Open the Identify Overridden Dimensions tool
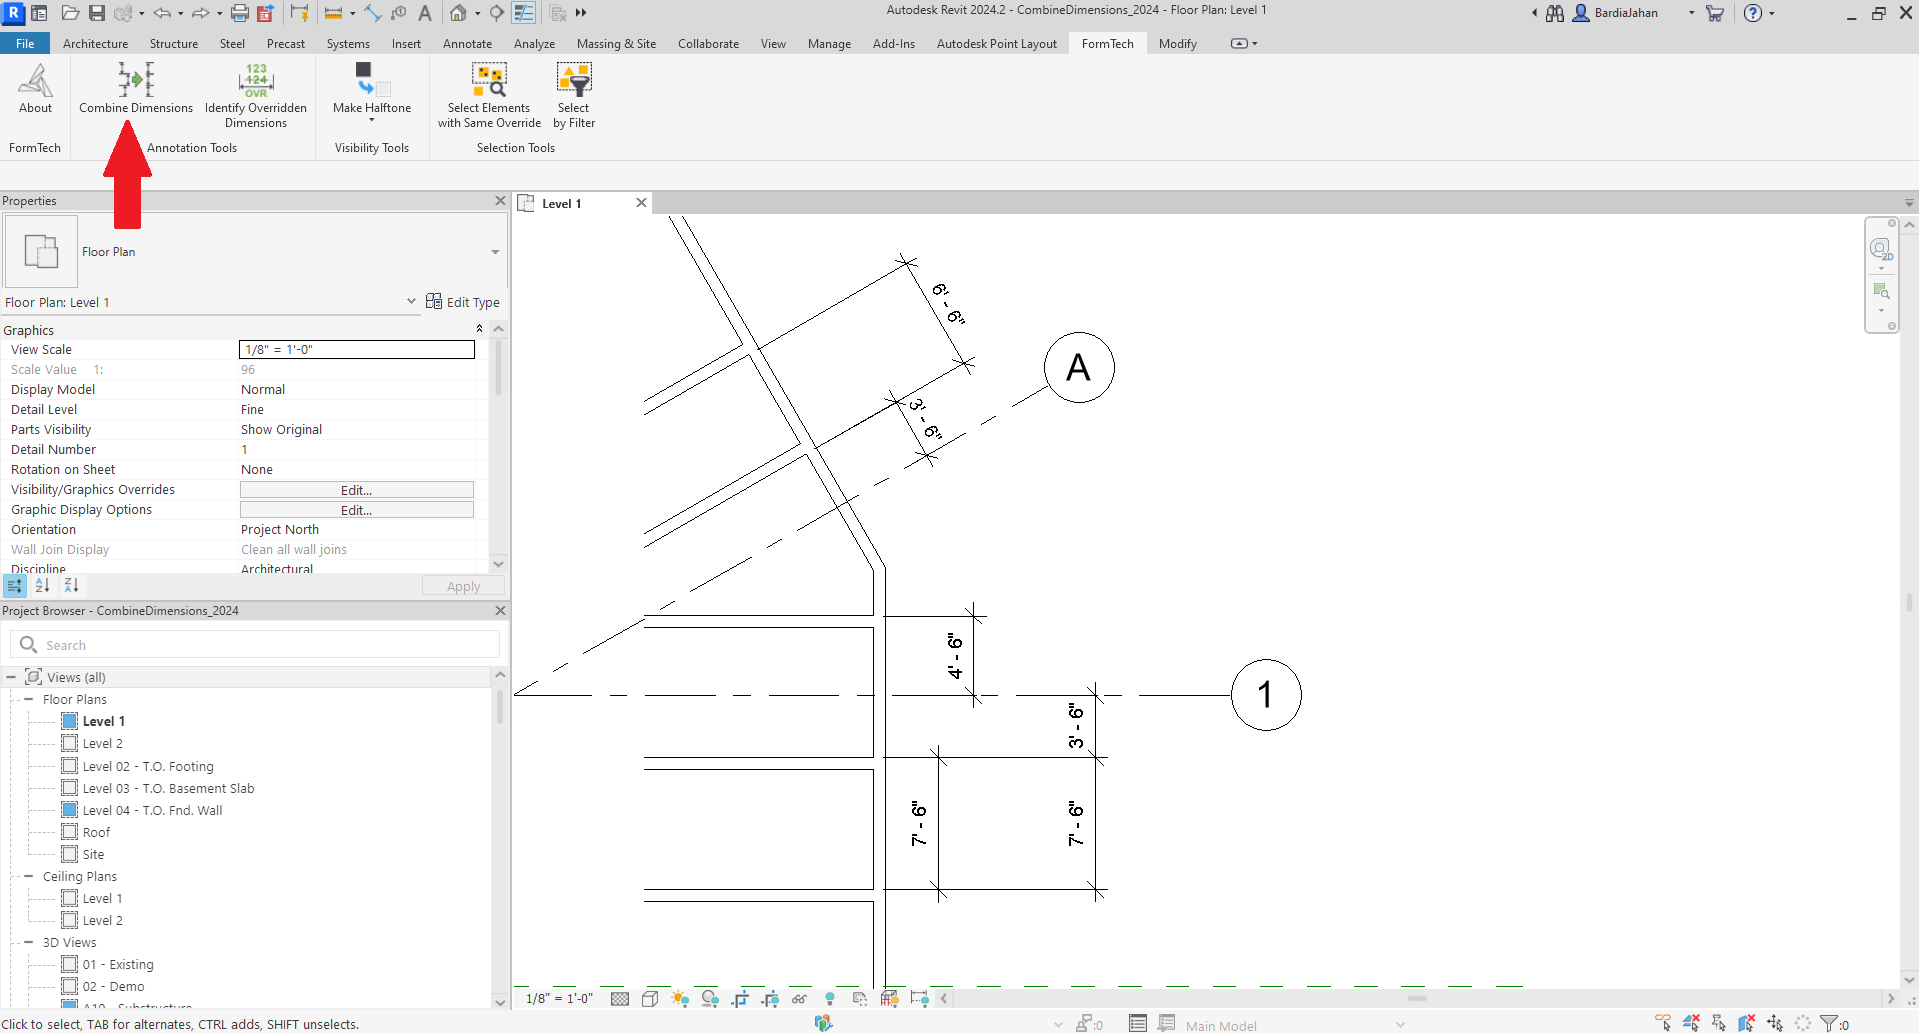This screenshot has height=1033, width=1919. coord(256,80)
